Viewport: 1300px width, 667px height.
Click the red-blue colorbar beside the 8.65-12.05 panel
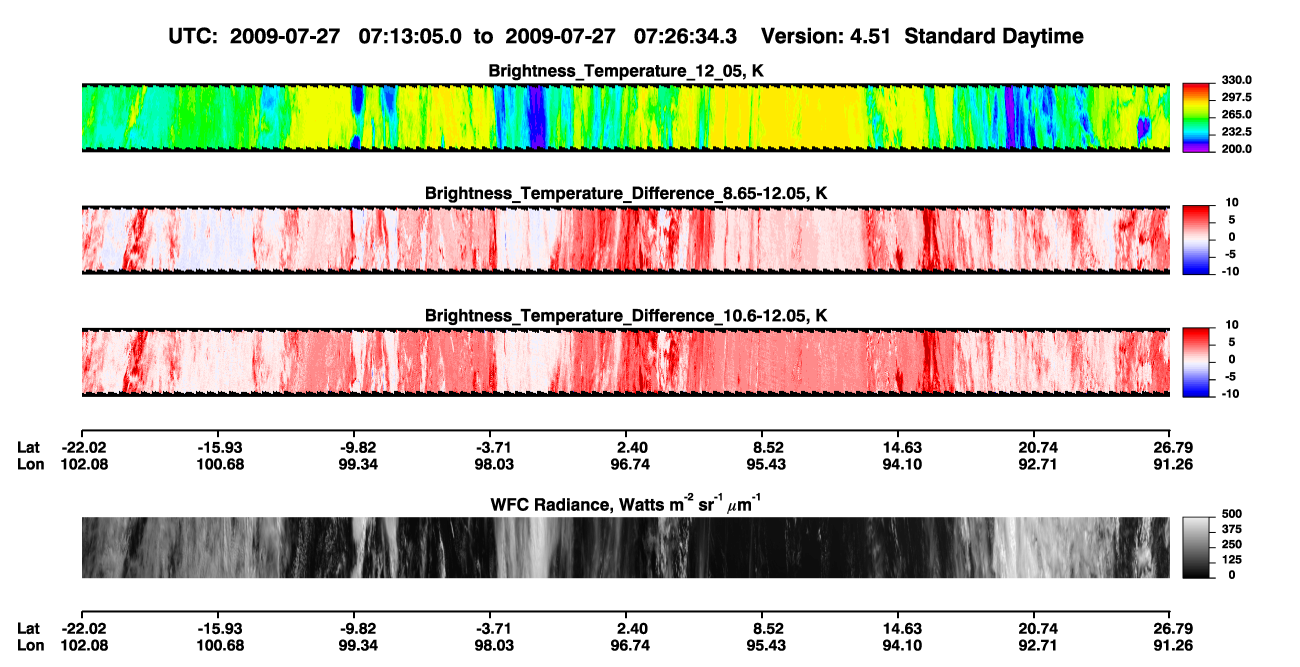tap(1198, 238)
